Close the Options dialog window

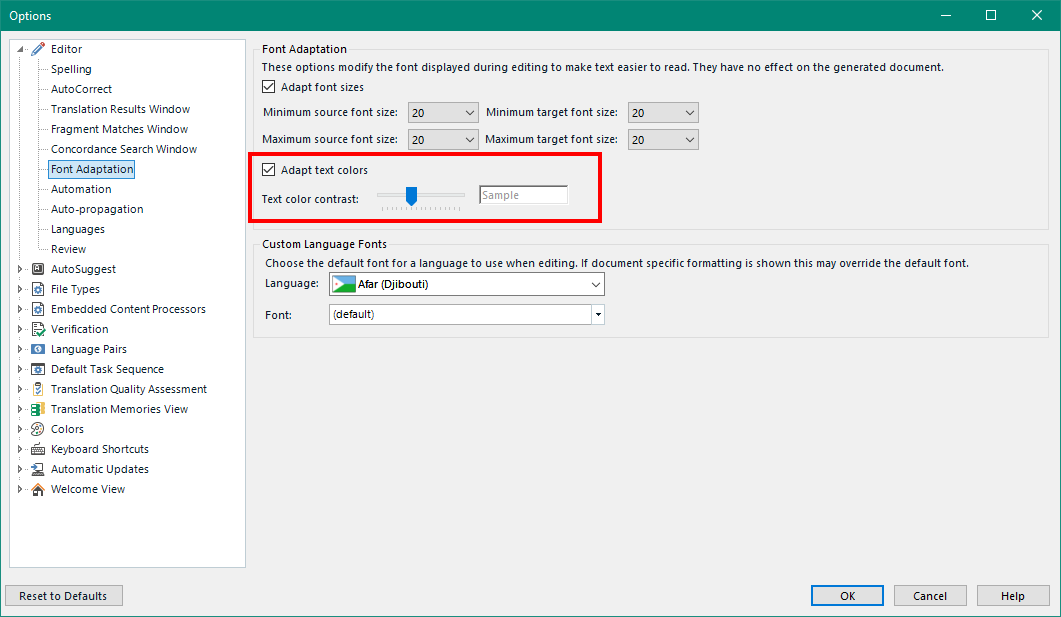point(1037,16)
